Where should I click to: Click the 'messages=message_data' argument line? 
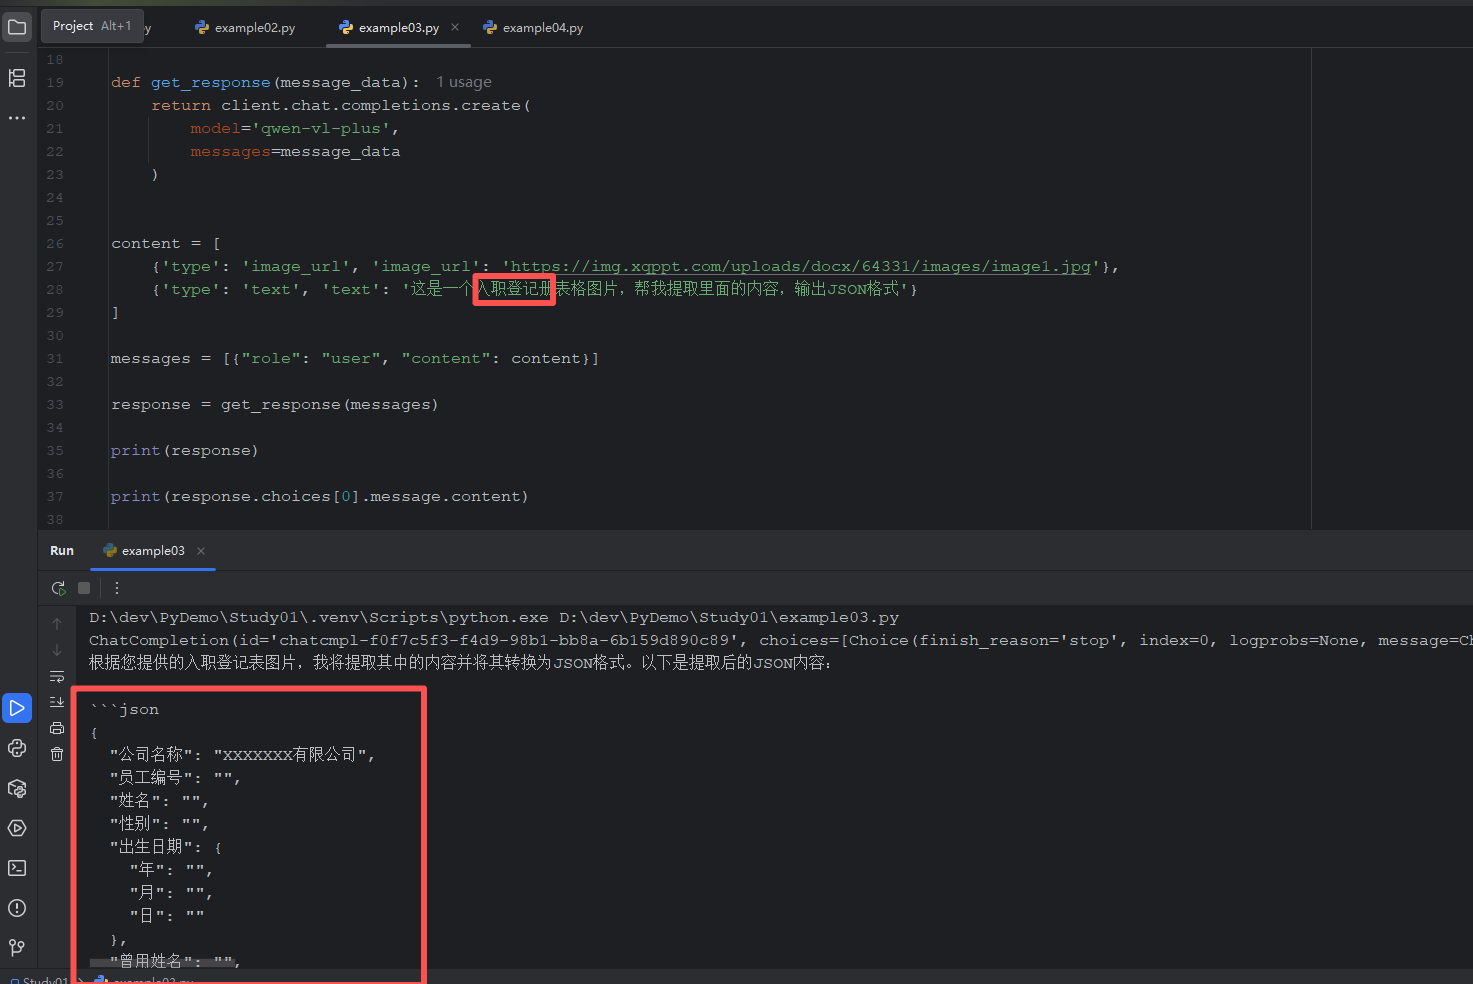(x=295, y=151)
